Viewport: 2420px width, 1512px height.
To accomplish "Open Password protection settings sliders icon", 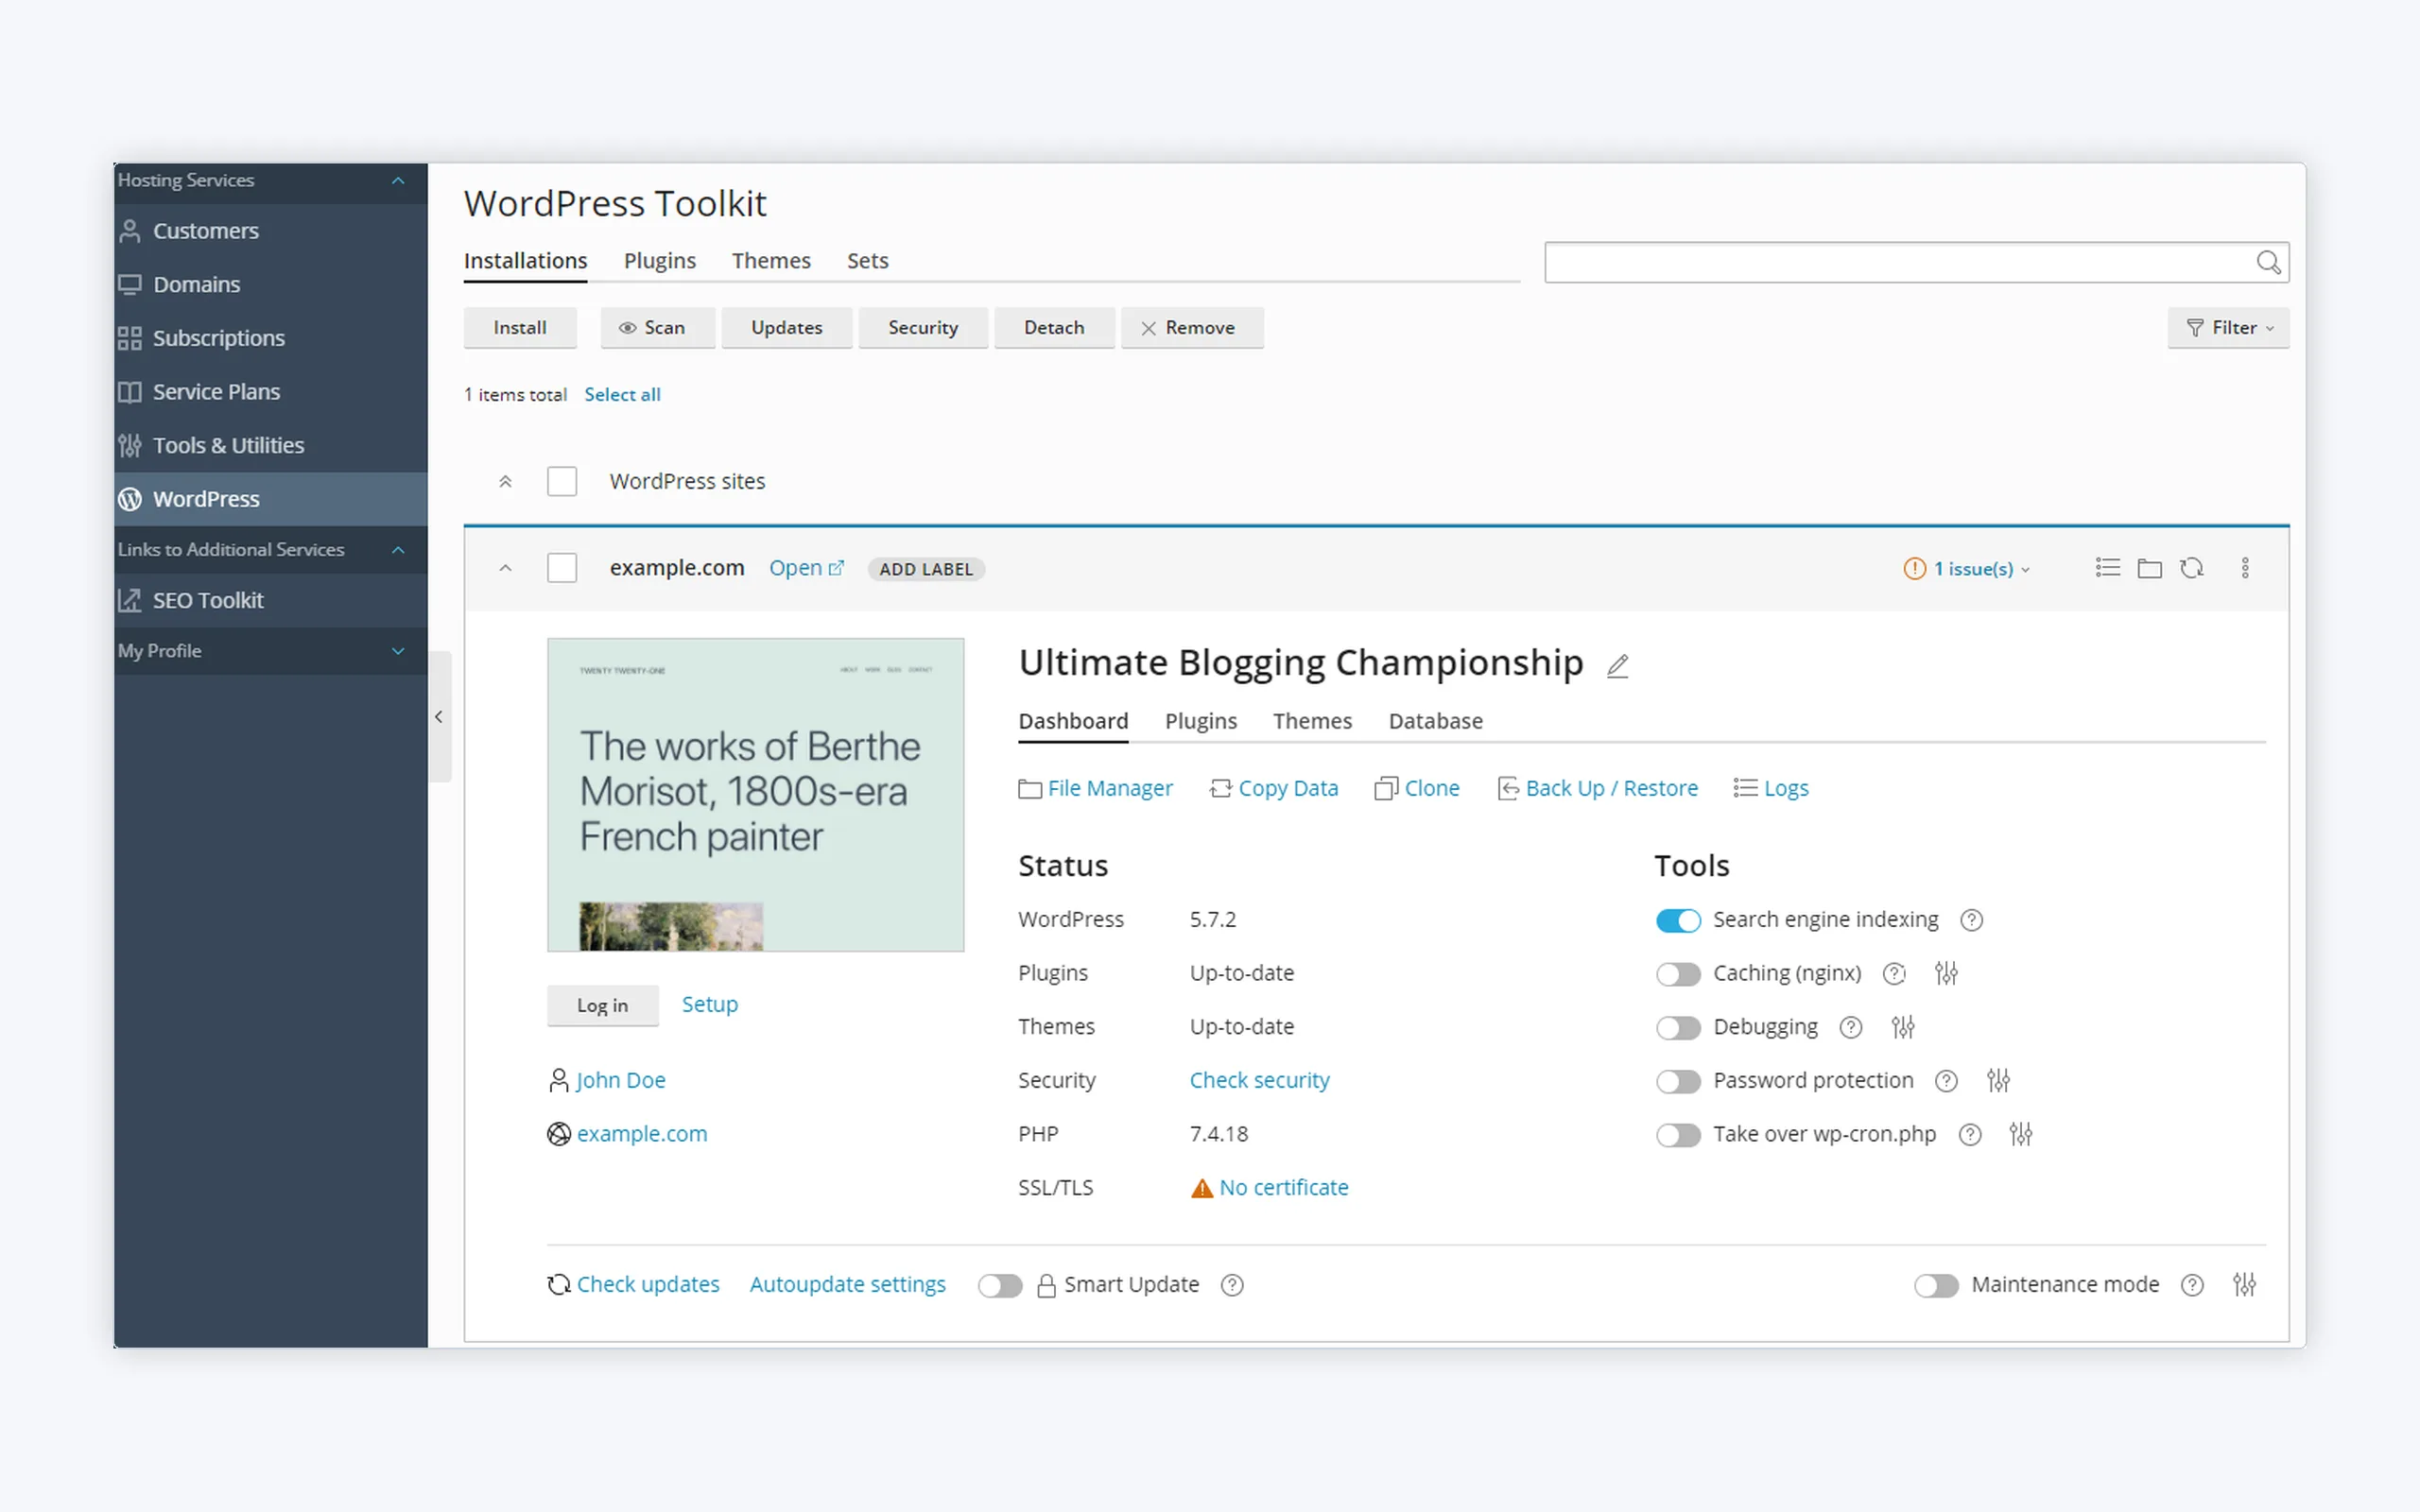I will tap(1998, 1080).
